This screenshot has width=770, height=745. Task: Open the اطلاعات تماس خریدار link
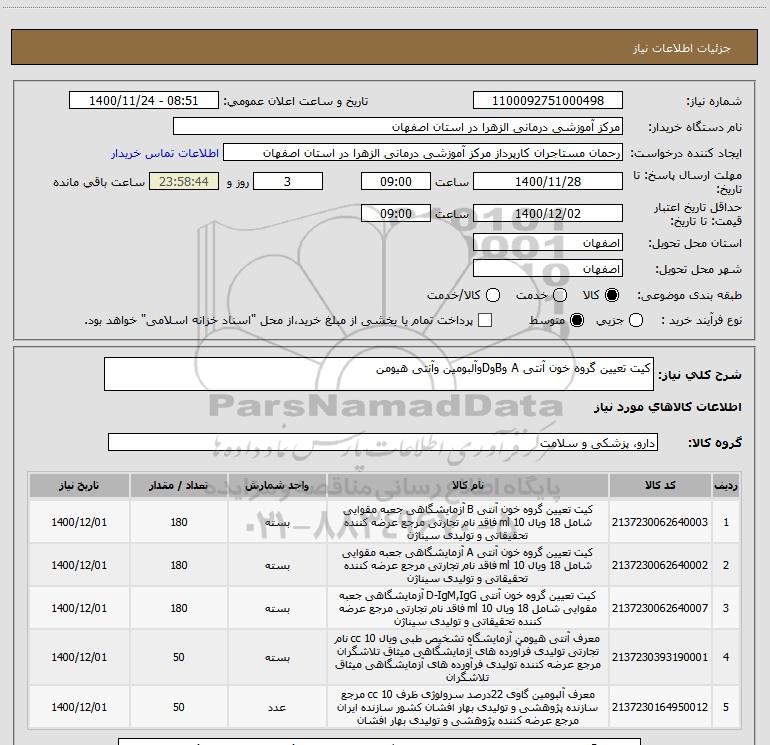(165, 153)
